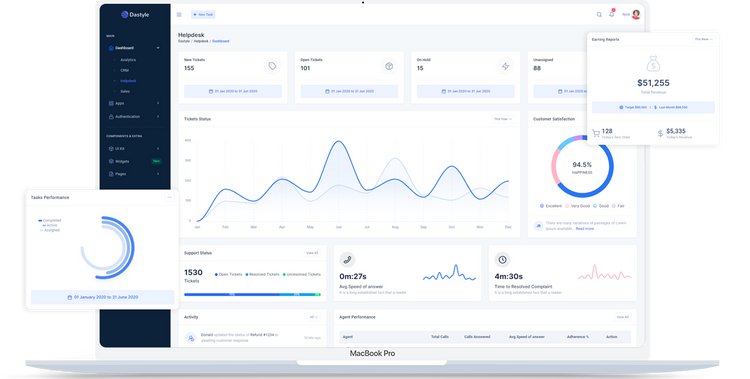The image size is (750, 379).
Task: Open the All dropdown in Activity
Action: 314,317
